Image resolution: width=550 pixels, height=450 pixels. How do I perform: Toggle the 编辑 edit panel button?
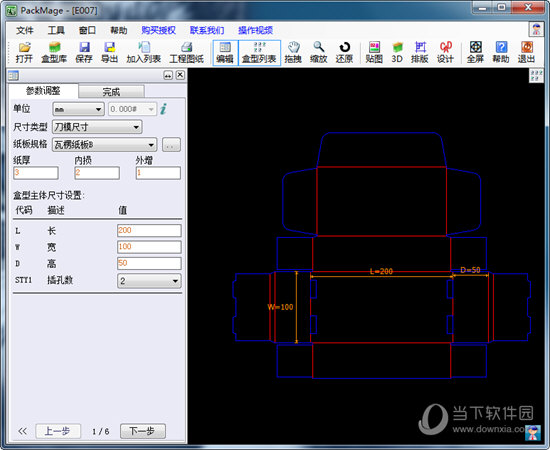(225, 53)
